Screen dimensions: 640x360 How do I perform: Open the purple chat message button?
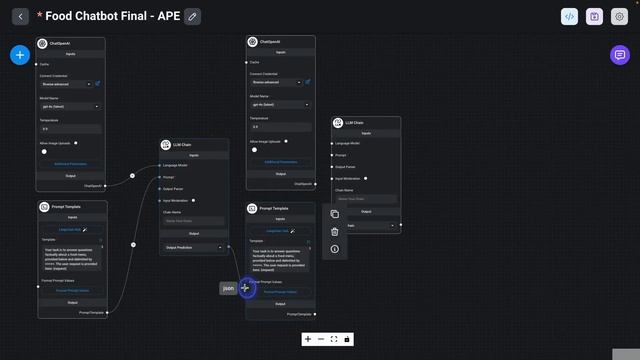[620, 55]
